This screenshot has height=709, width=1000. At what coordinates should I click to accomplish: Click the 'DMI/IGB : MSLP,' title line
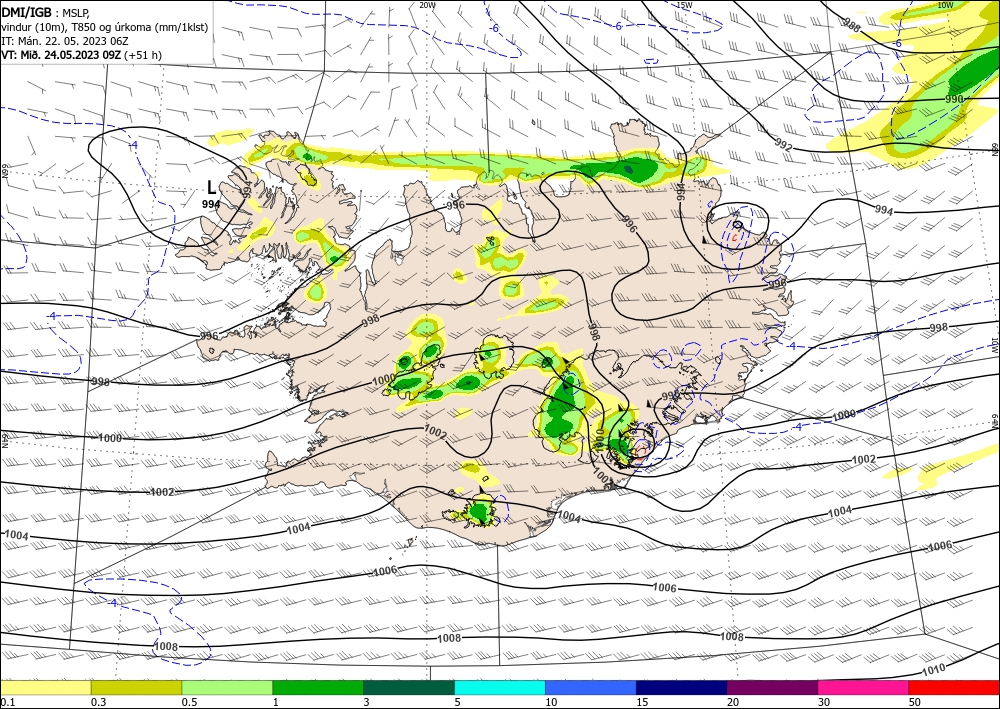[x=45, y=12]
